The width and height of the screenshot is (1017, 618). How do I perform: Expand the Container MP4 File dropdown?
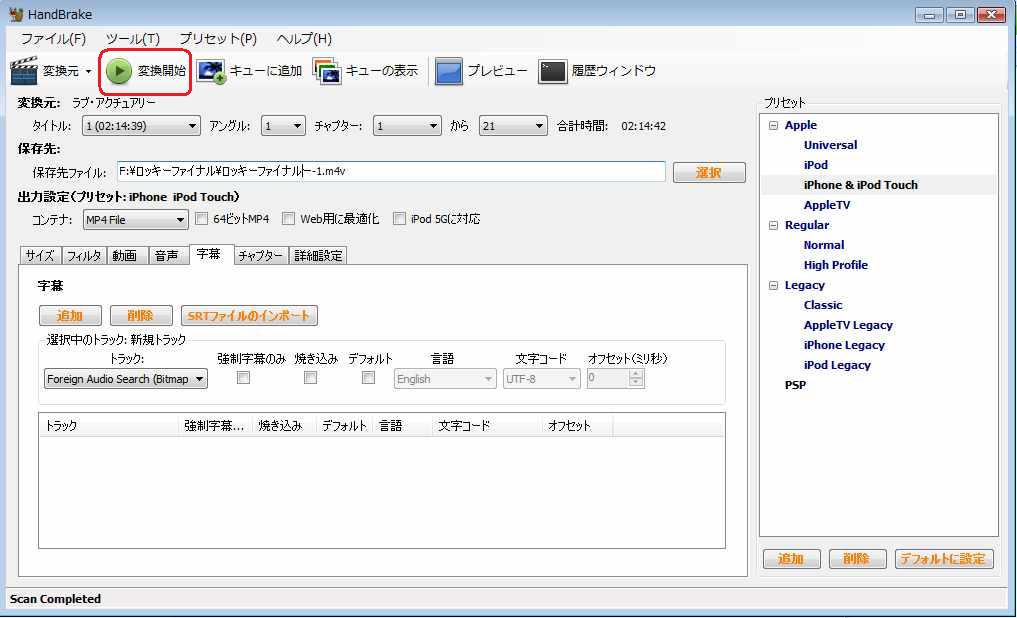coord(135,220)
